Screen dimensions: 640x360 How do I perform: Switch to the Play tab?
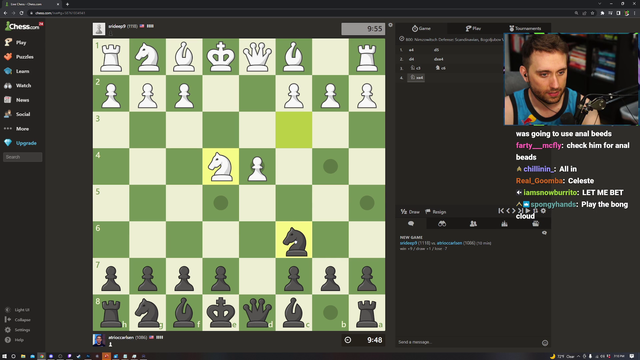(473, 28)
